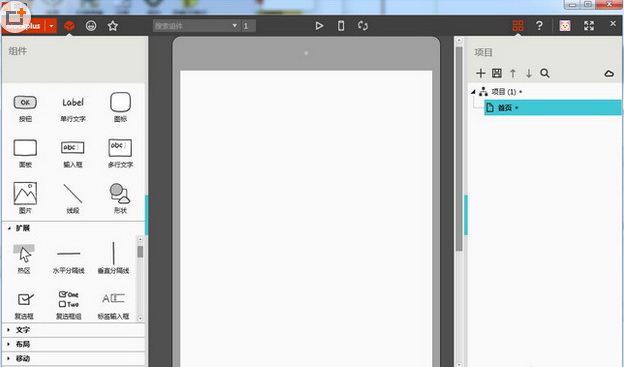Toggle fullscreen mode icon

point(589,26)
